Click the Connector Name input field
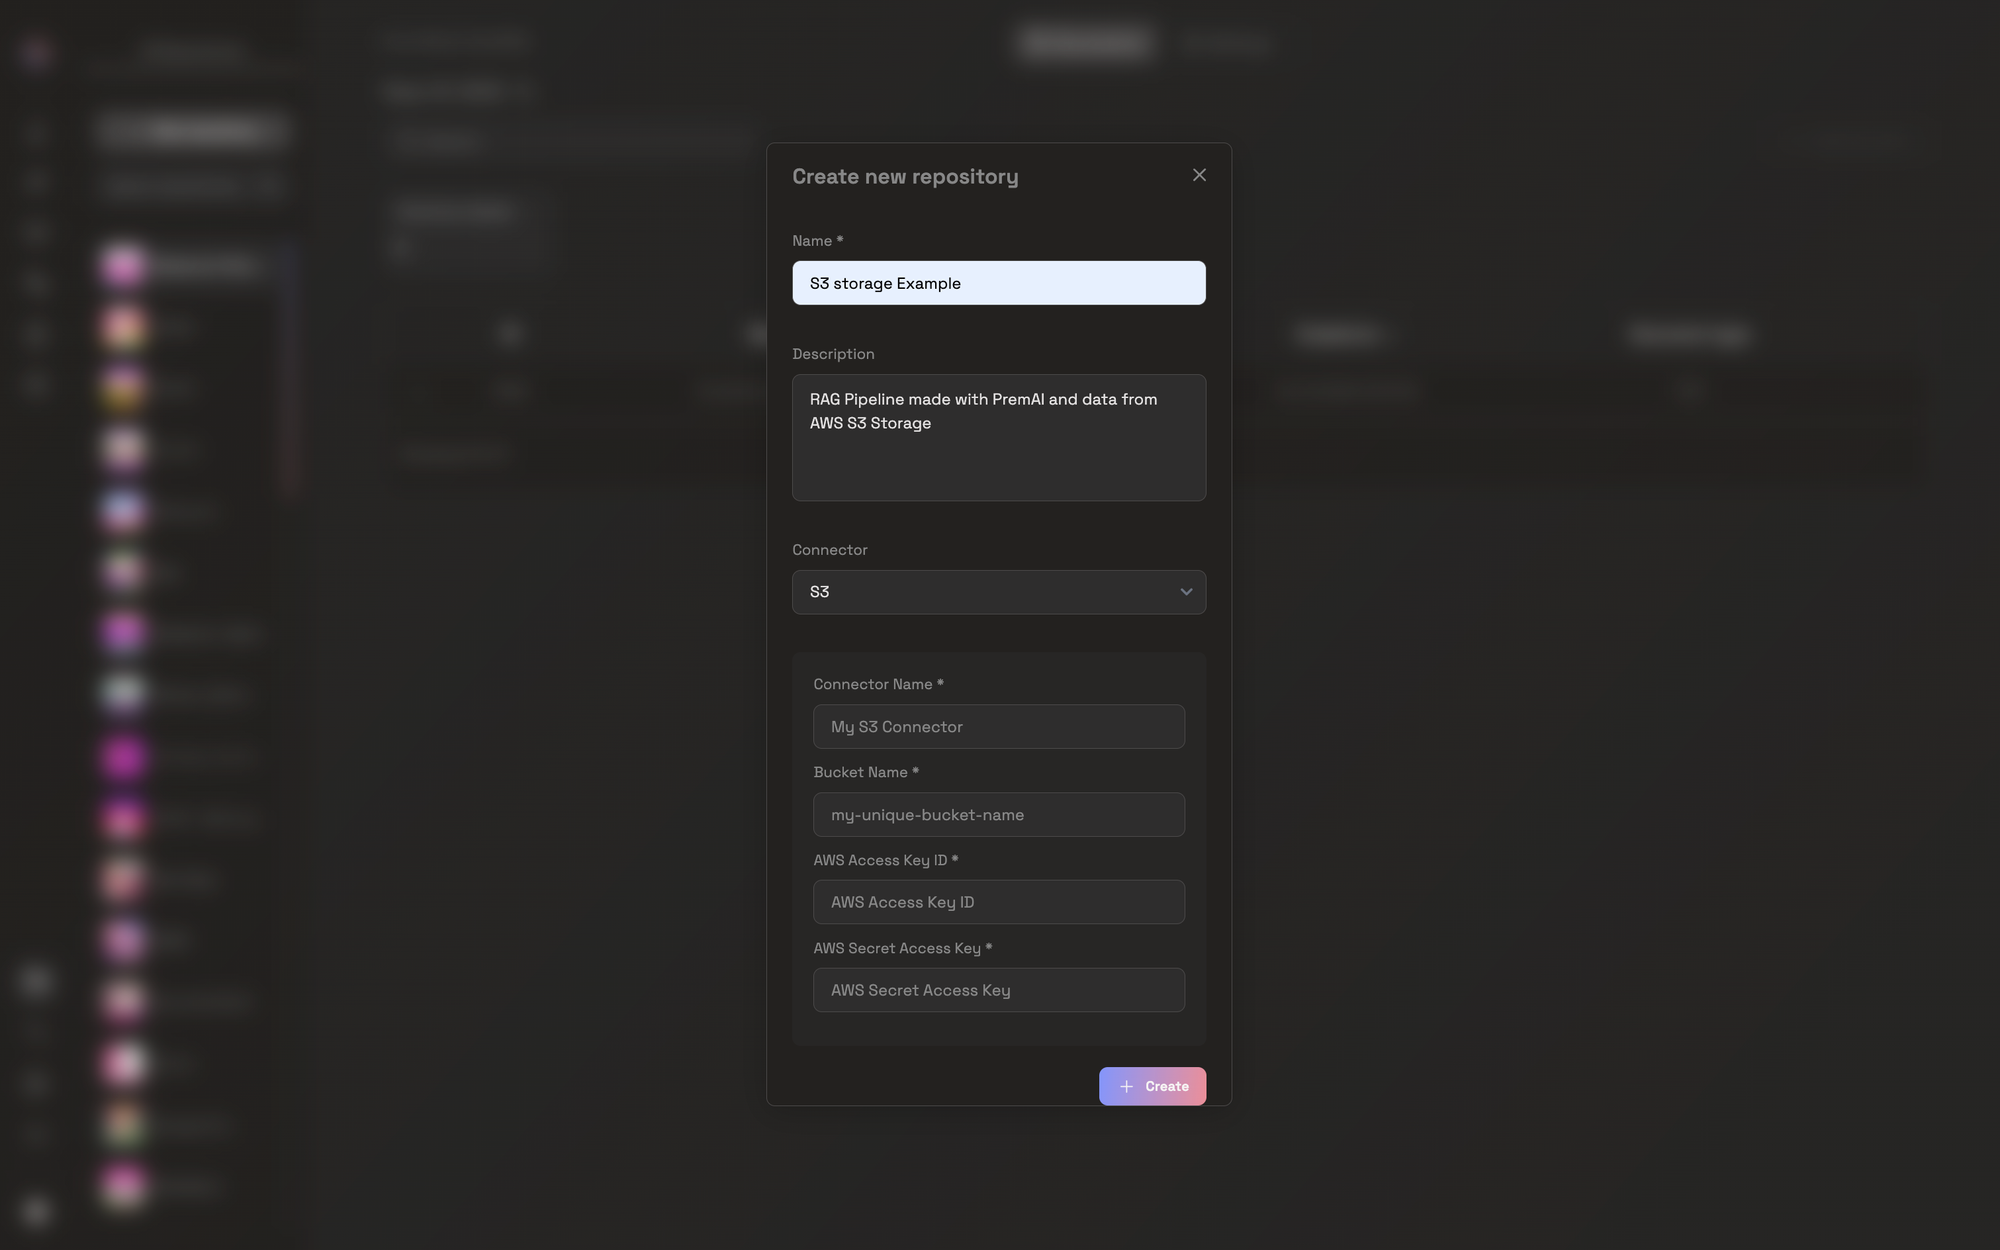This screenshot has height=1250, width=2000. pyautogui.click(x=999, y=727)
